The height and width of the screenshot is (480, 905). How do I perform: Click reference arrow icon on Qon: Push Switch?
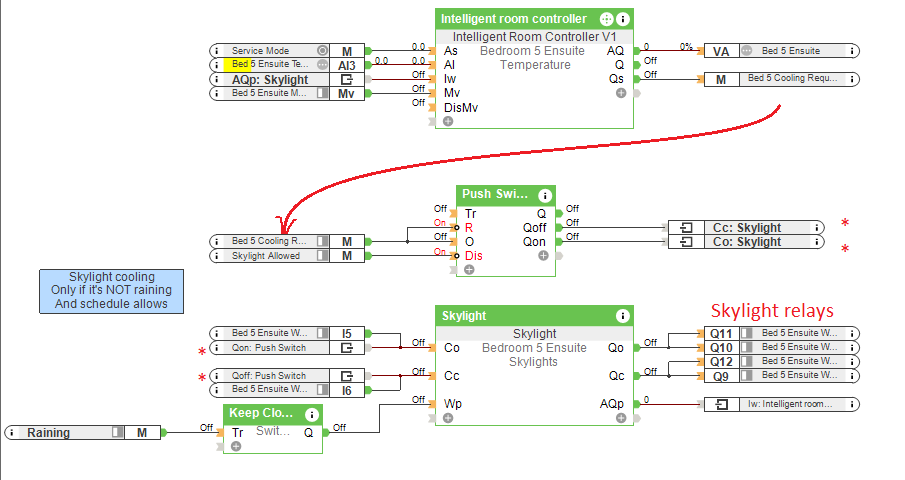346,348
